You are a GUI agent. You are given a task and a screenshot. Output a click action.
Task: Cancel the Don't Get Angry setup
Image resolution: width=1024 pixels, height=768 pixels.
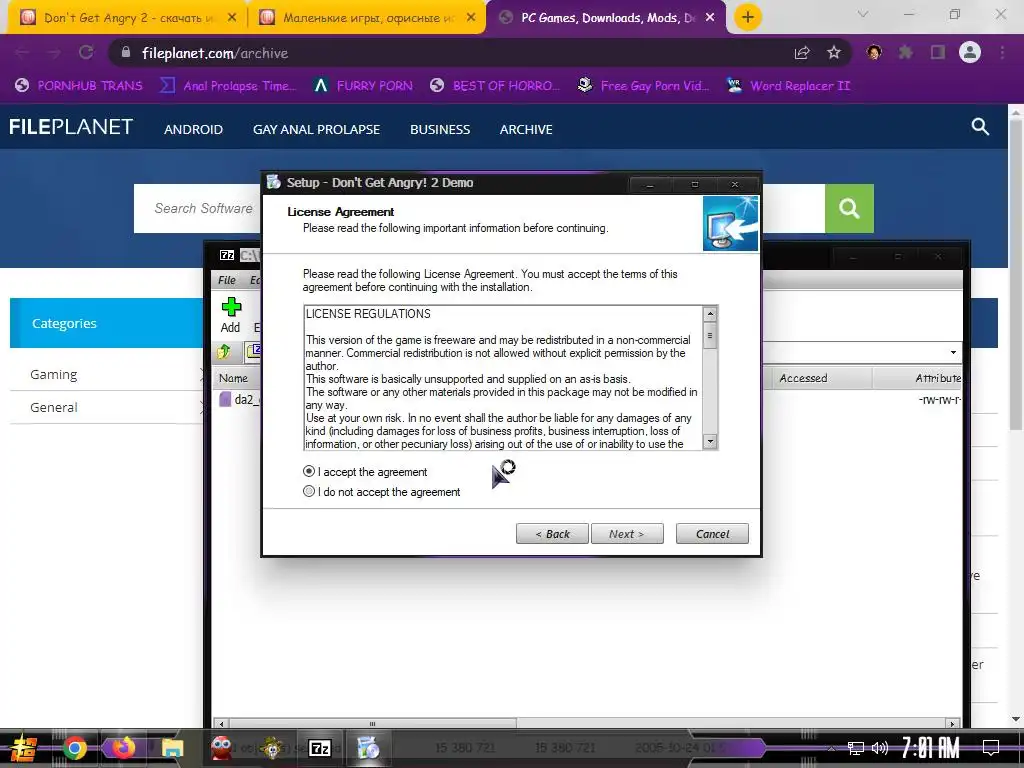pos(712,534)
